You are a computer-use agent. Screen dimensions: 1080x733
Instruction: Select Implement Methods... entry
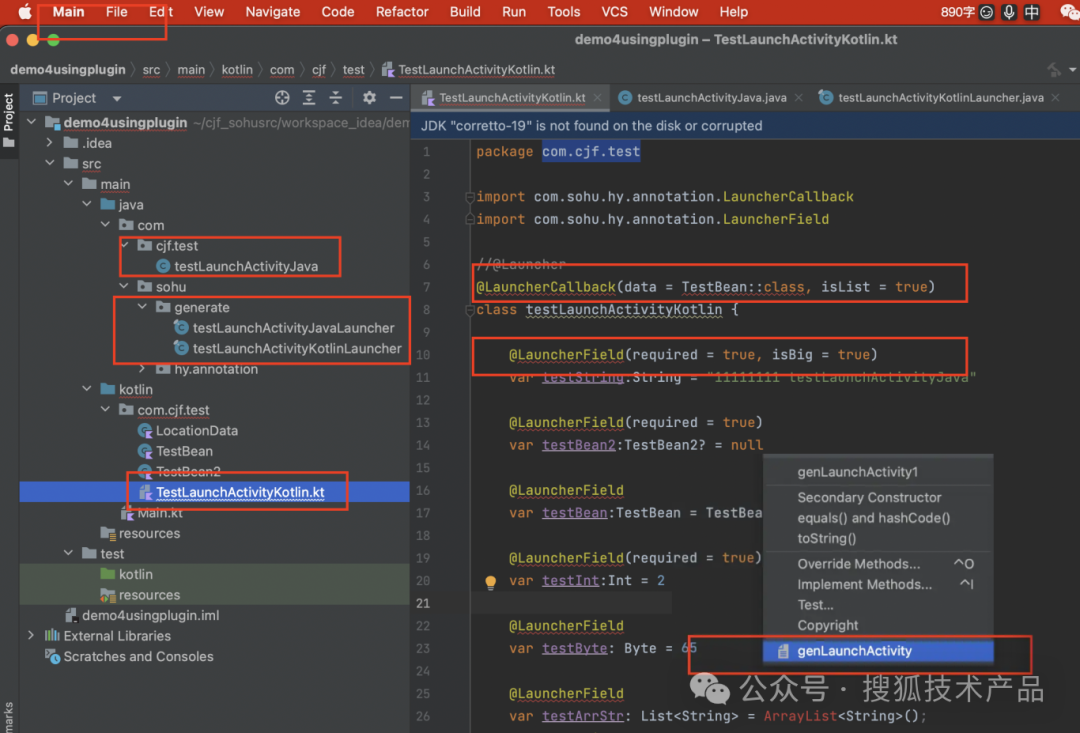click(878, 585)
